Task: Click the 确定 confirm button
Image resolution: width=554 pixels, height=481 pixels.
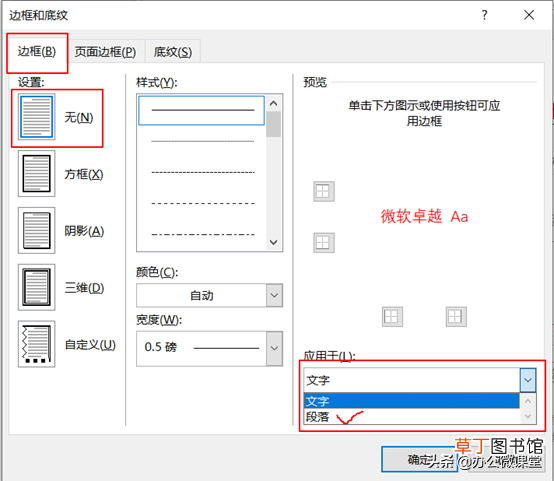Action: (419, 459)
